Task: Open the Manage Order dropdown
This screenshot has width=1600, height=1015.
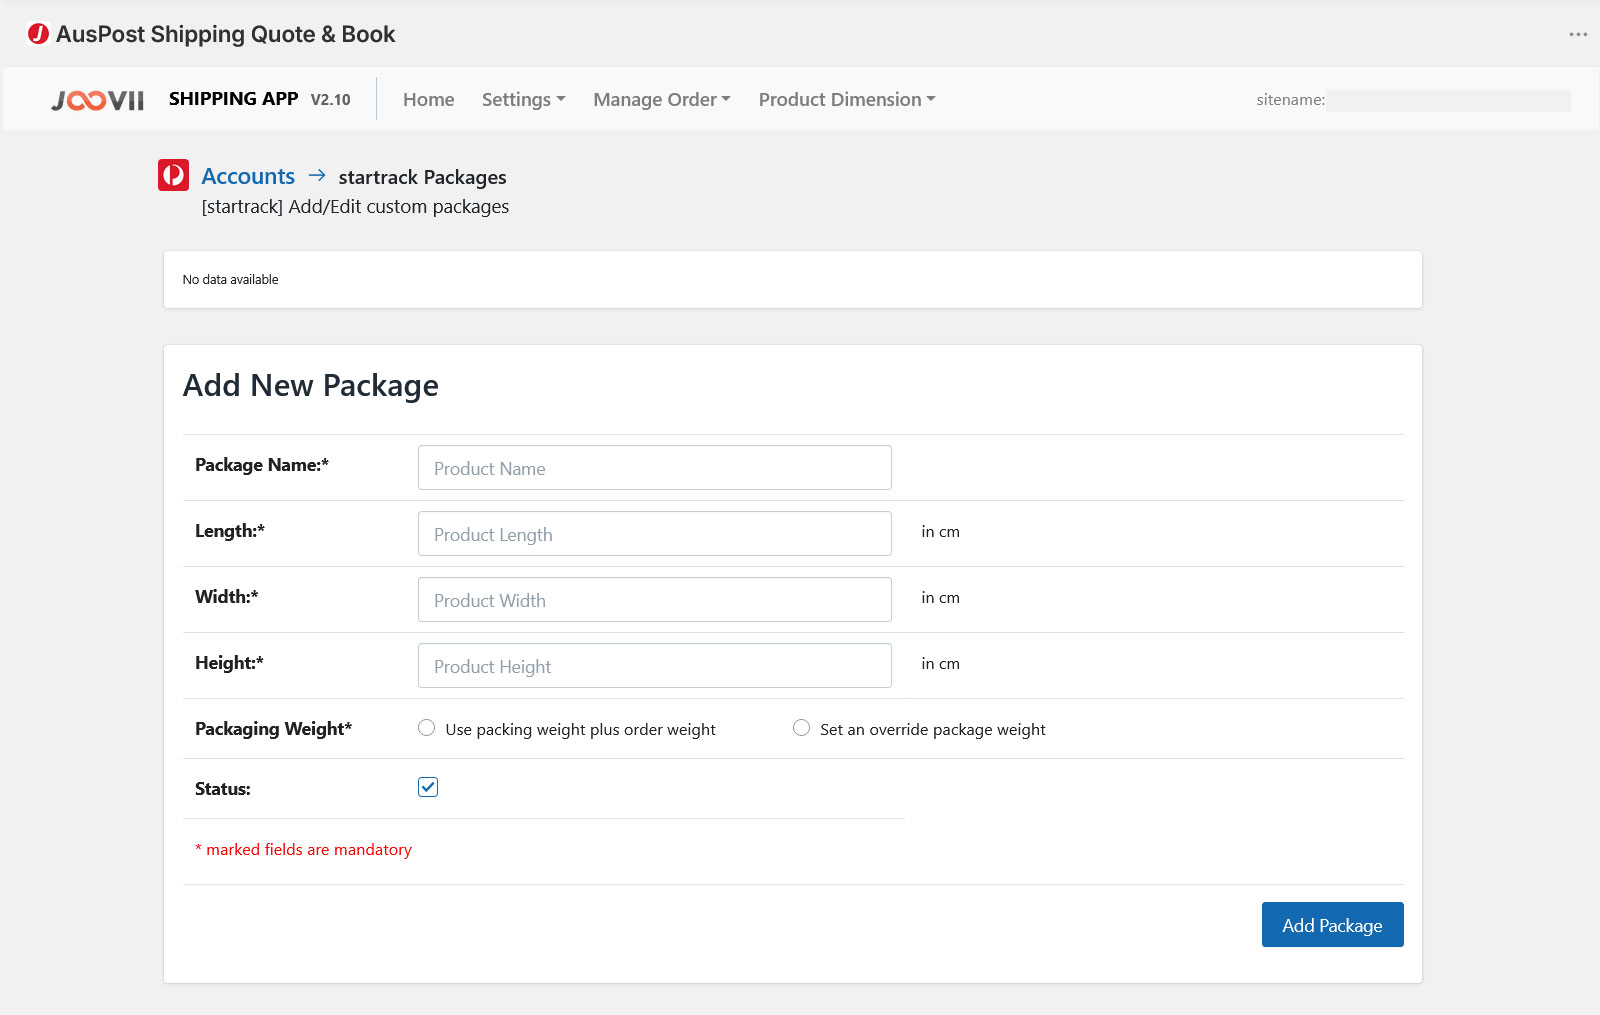Action: tap(661, 100)
